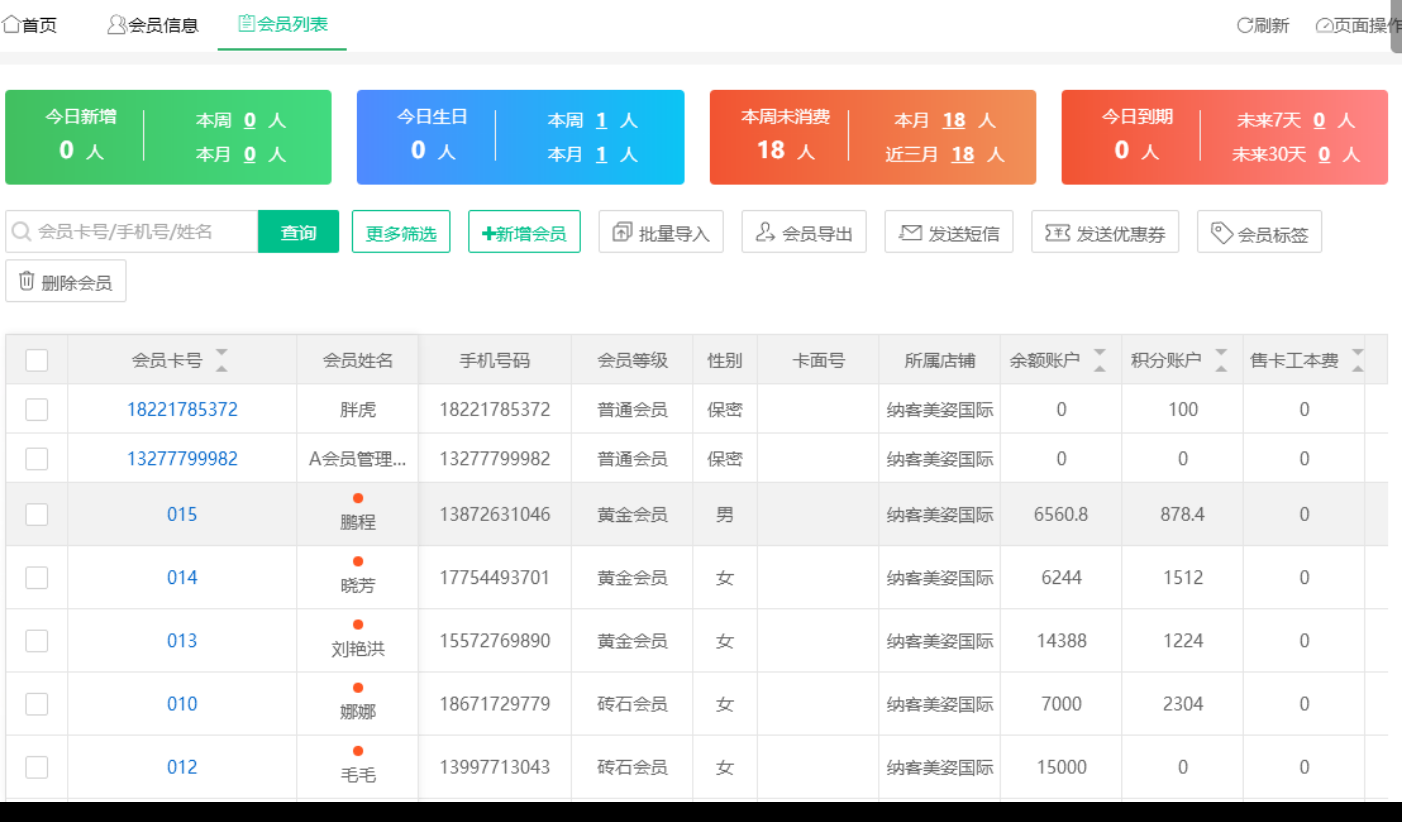The image size is (1402, 822).
Task: Select the 发送短信 envelope icon
Action: 909,231
